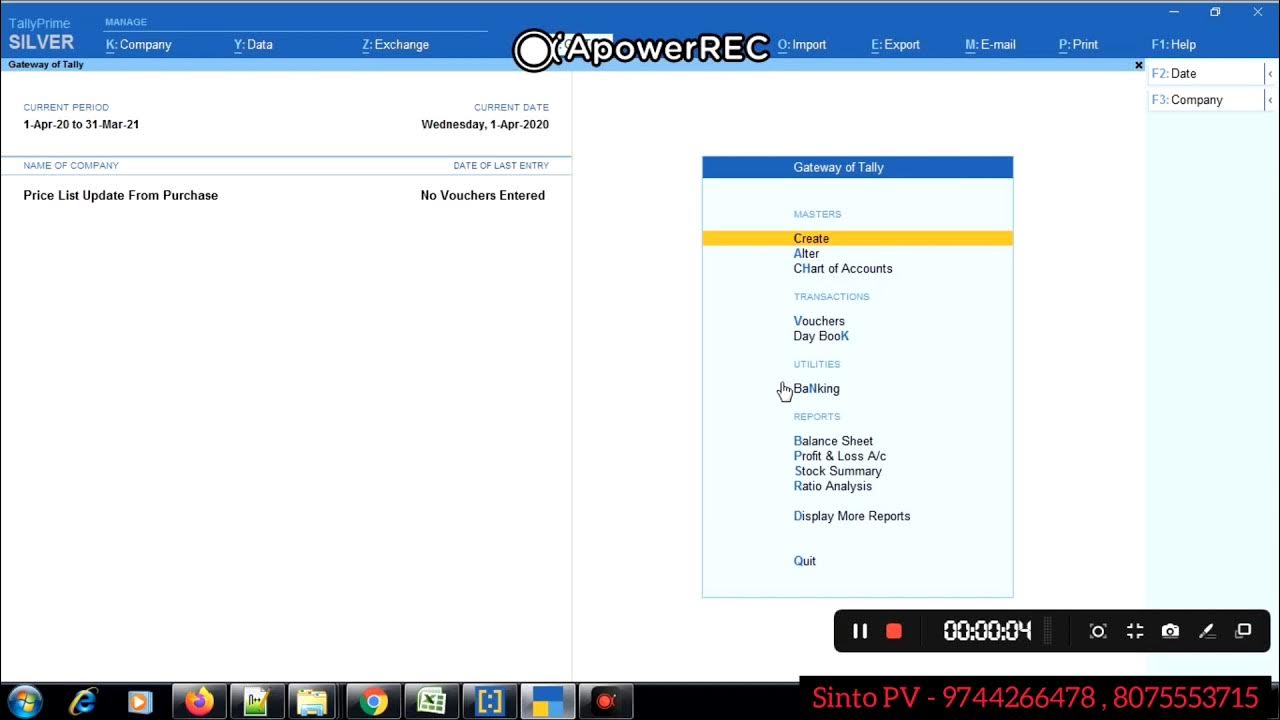
Task: Open the P: Print menu
Action: point(1078,45)
